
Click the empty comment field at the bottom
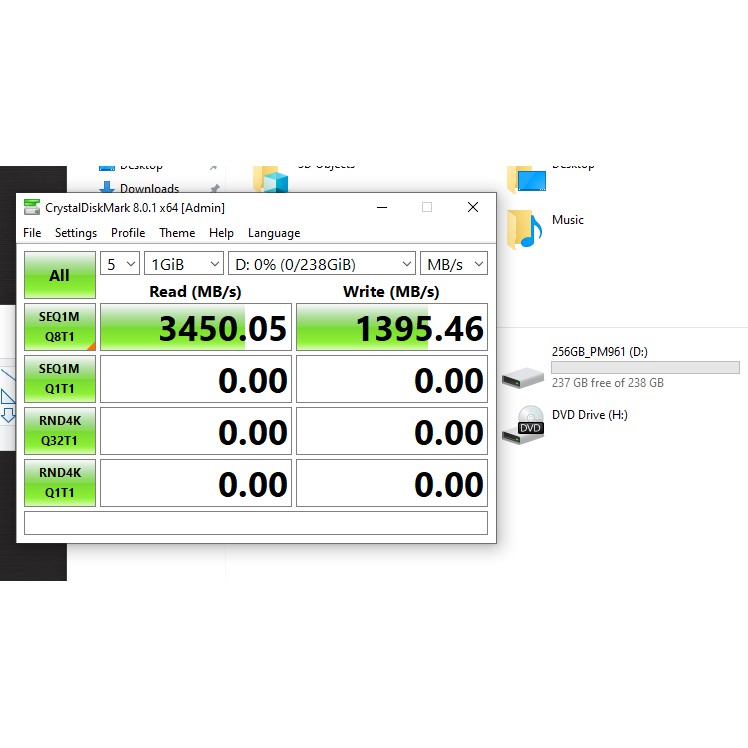255,523
